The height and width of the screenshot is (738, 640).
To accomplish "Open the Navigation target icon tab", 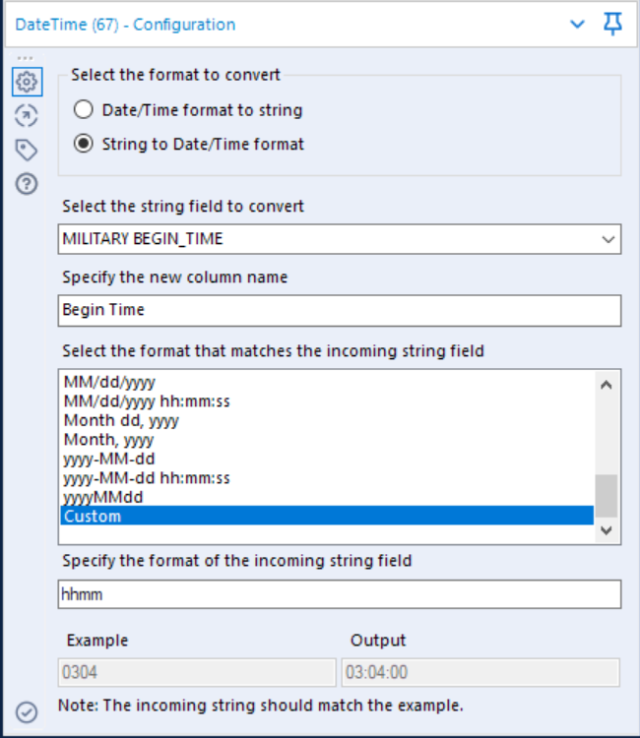I will click(26, 116).
